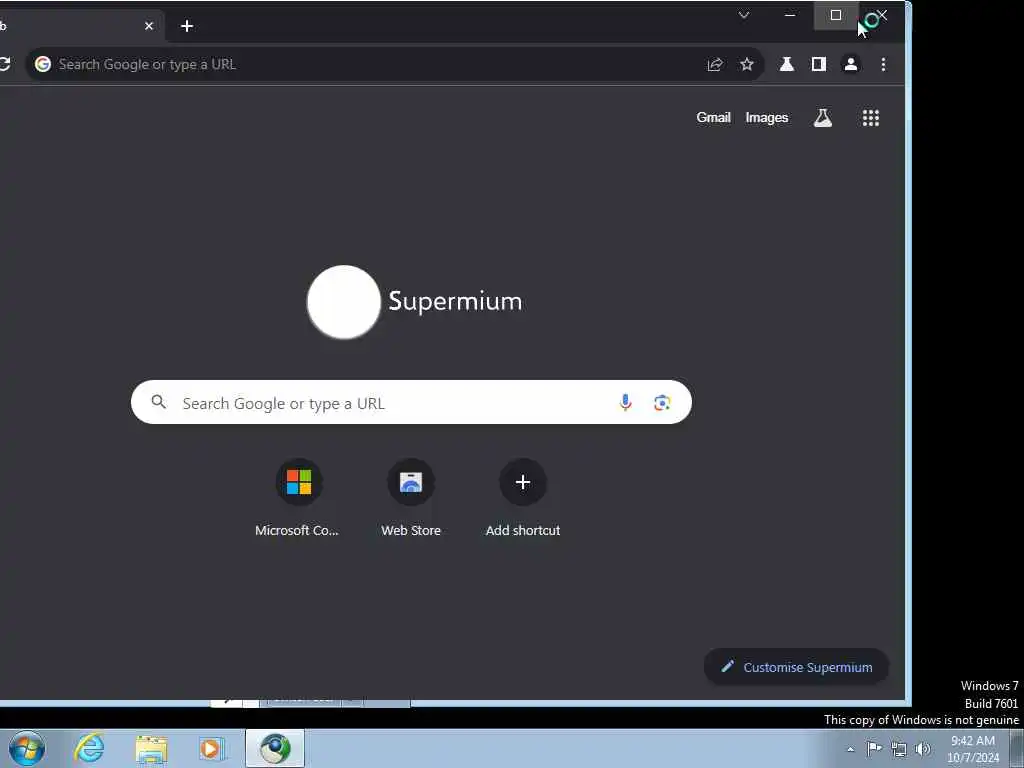1024x768 pixels.
Task: Click the new tab page search box
Action: point(411,402)
